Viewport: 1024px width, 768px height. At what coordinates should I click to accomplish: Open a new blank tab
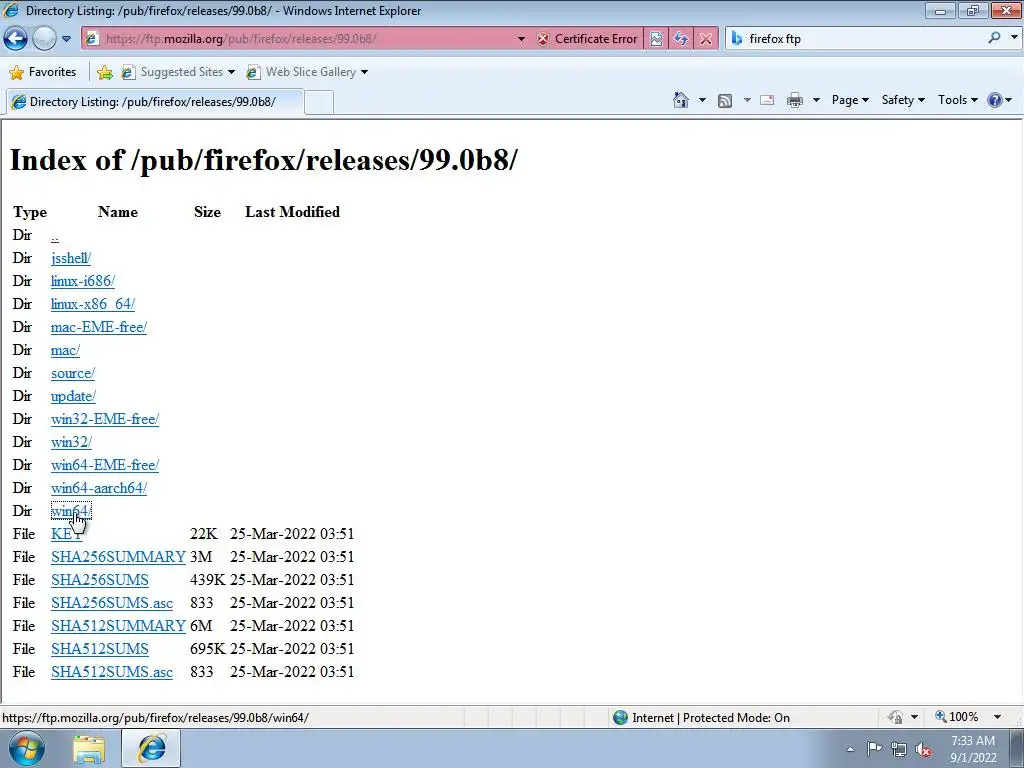tap(319, 103)
